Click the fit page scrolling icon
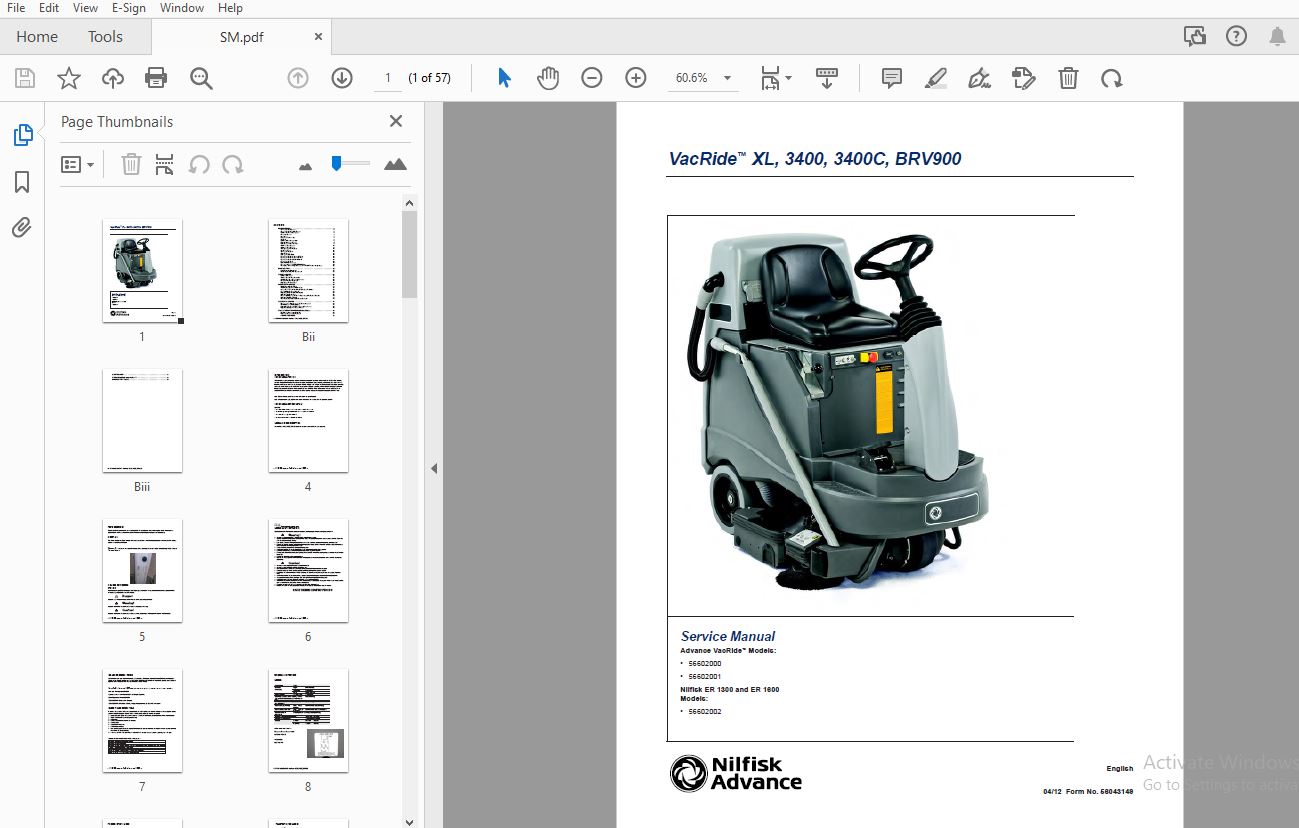This screenshot has height=828, width=1299. pos(770,78)
